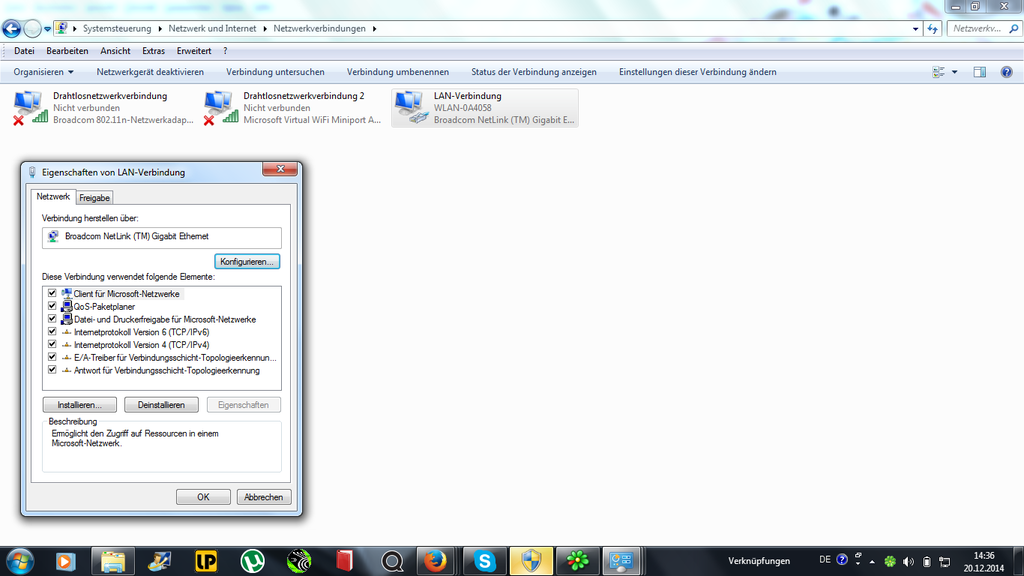
Task: Cancel the dialog with Abbrechen
Action: [263, 497]
